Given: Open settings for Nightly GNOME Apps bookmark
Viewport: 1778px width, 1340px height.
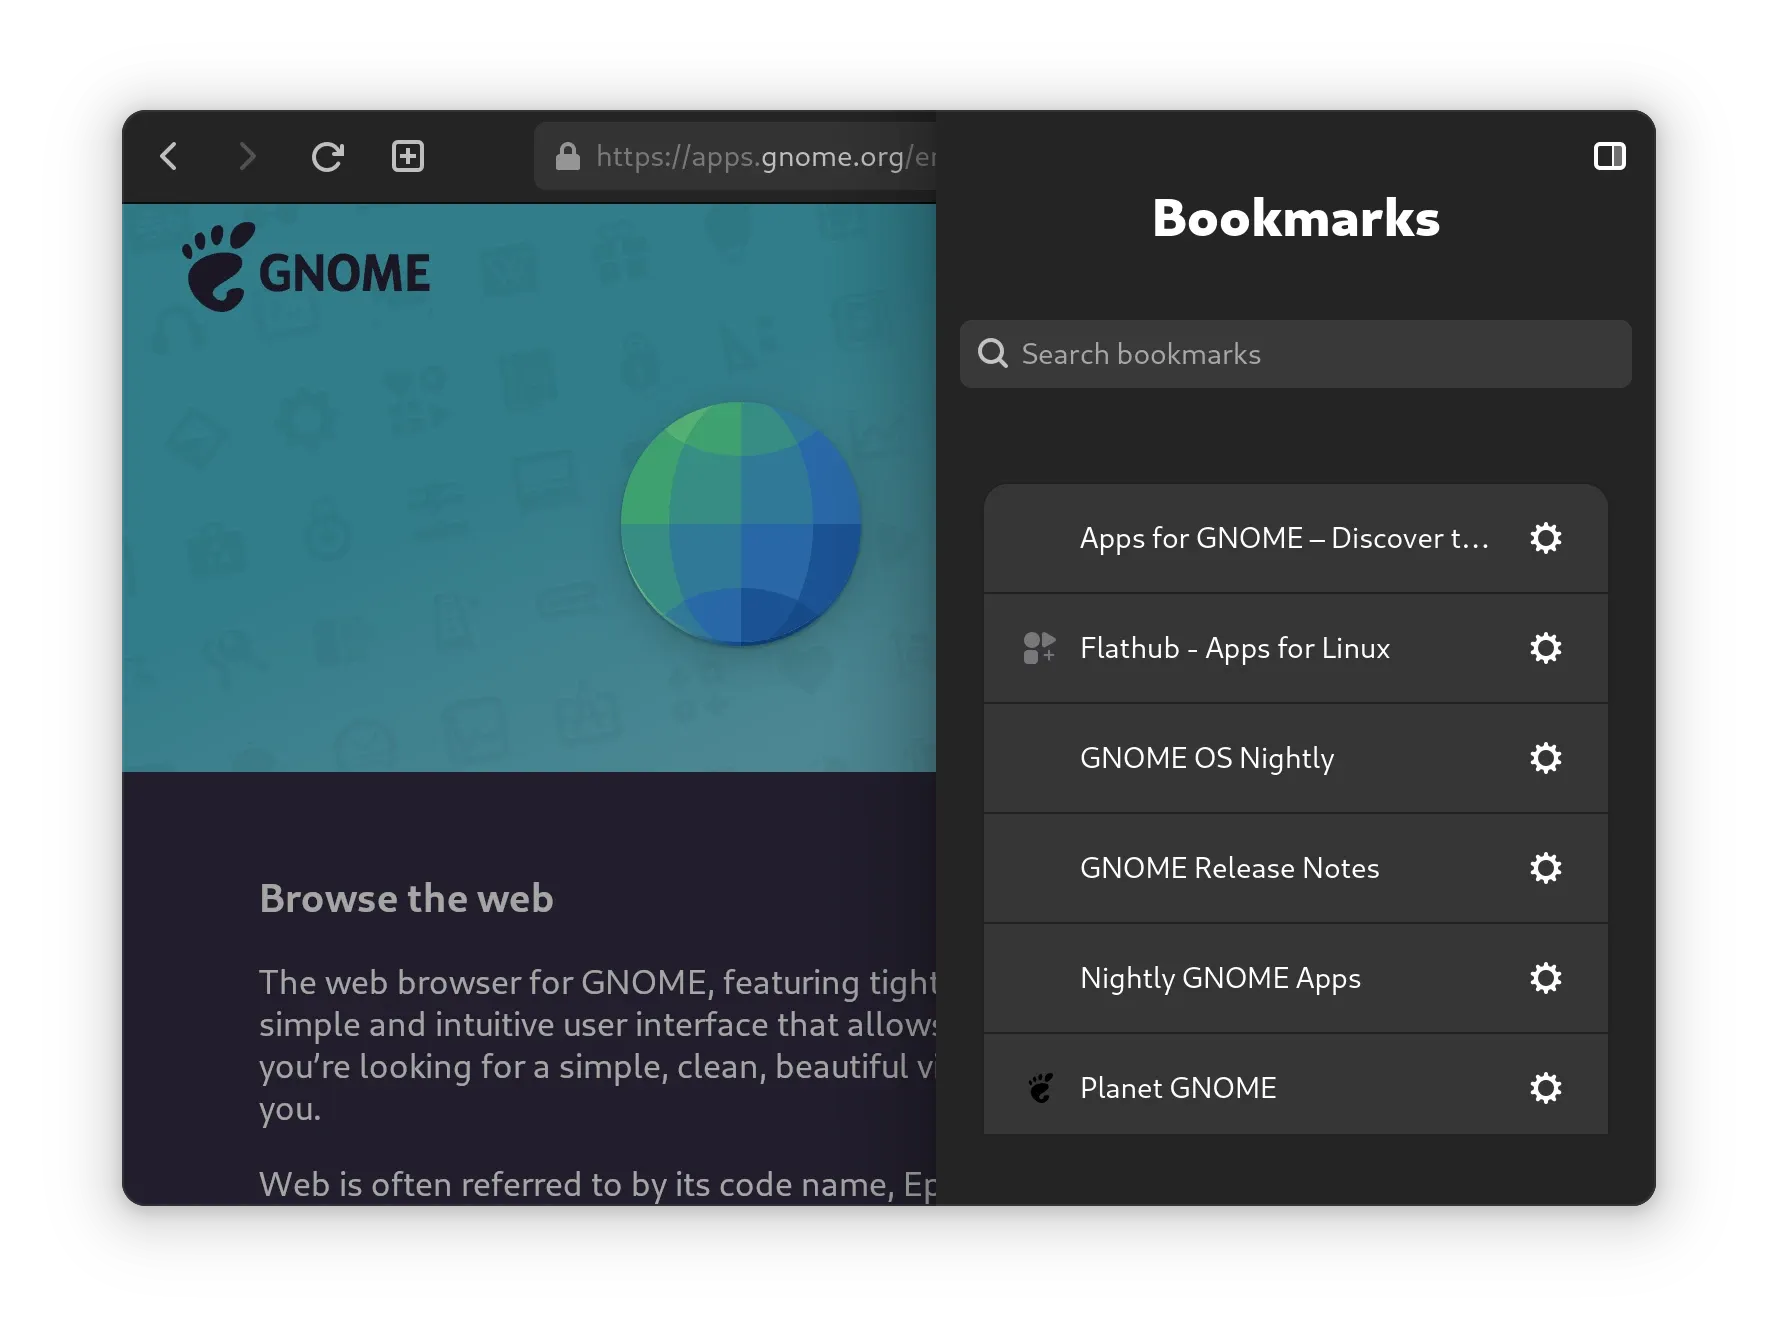Looking at the screenshot, I should (x=1545, y=978).
